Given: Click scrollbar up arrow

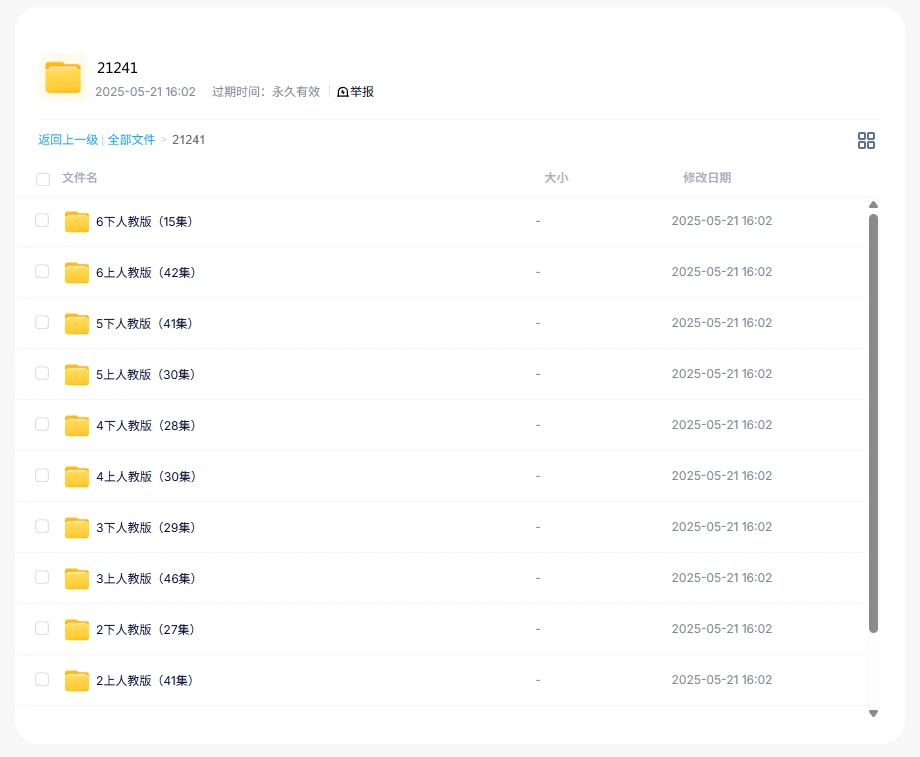Looking at the screenshot, I should click(x=873, y=205).
